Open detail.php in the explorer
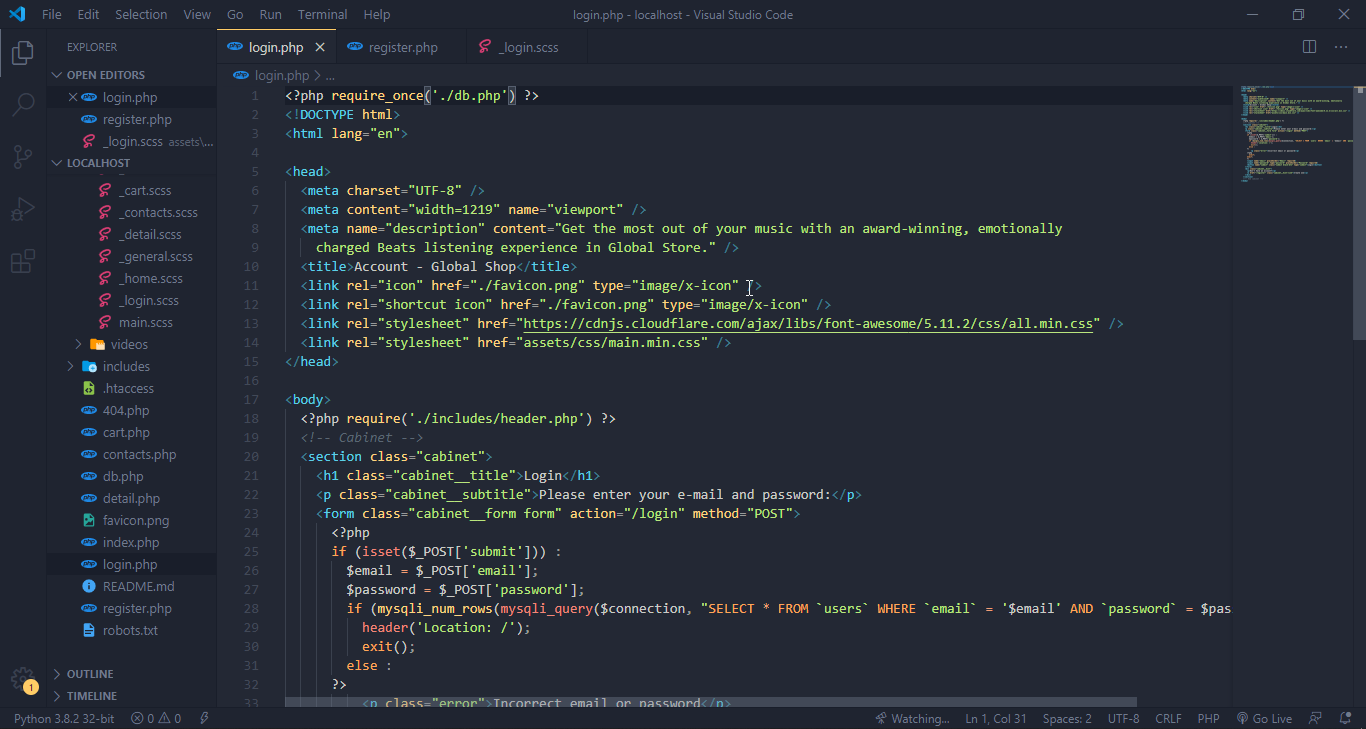This screenshot has width=1366, height=729. [131, 498]
